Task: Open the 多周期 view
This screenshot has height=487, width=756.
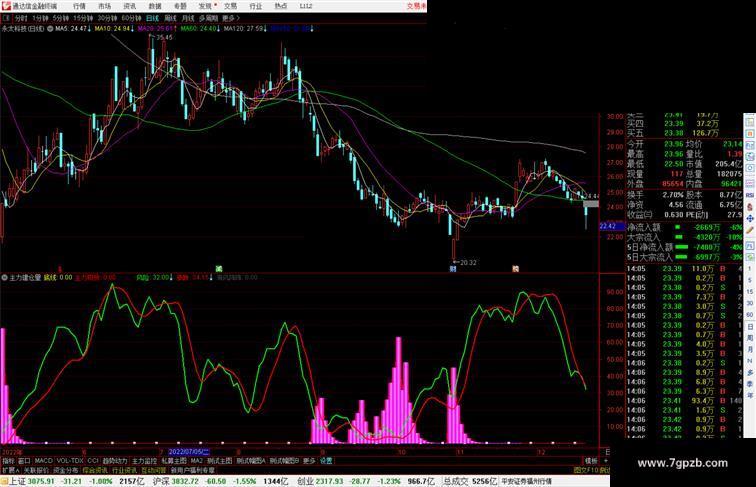Action: pyautogui.click(x=208, y=18)
